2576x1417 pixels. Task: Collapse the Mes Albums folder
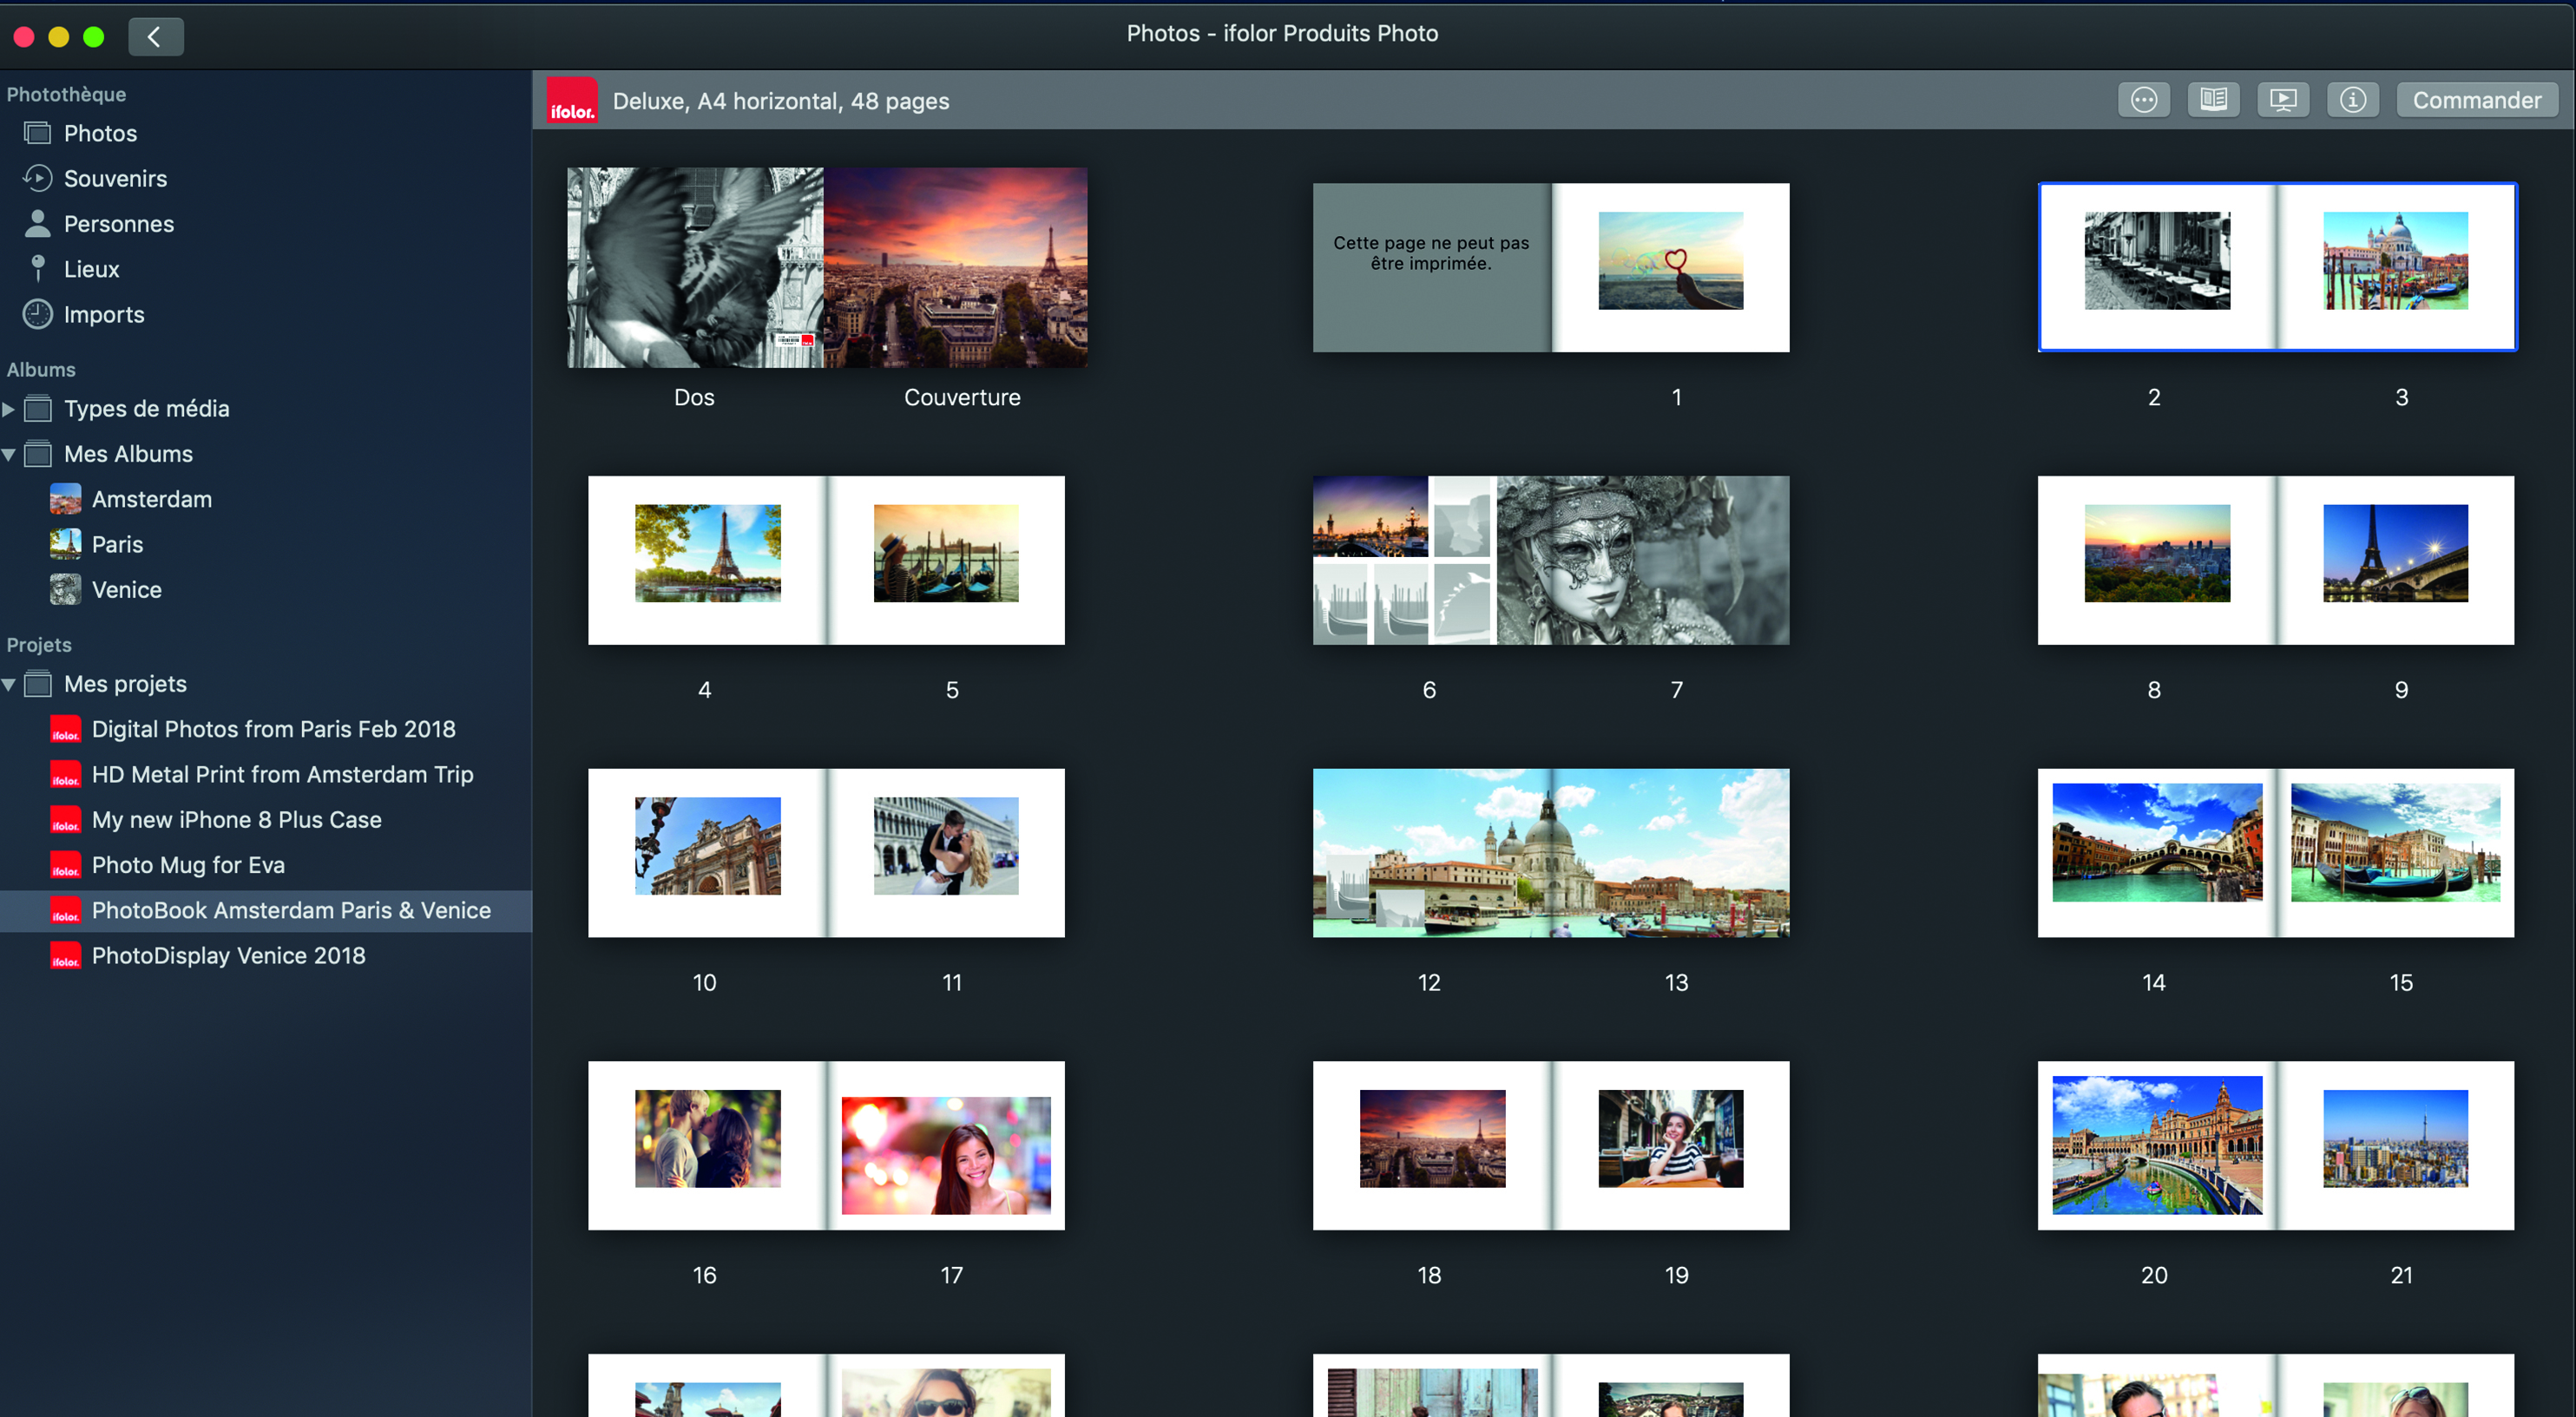pos(9,454)
